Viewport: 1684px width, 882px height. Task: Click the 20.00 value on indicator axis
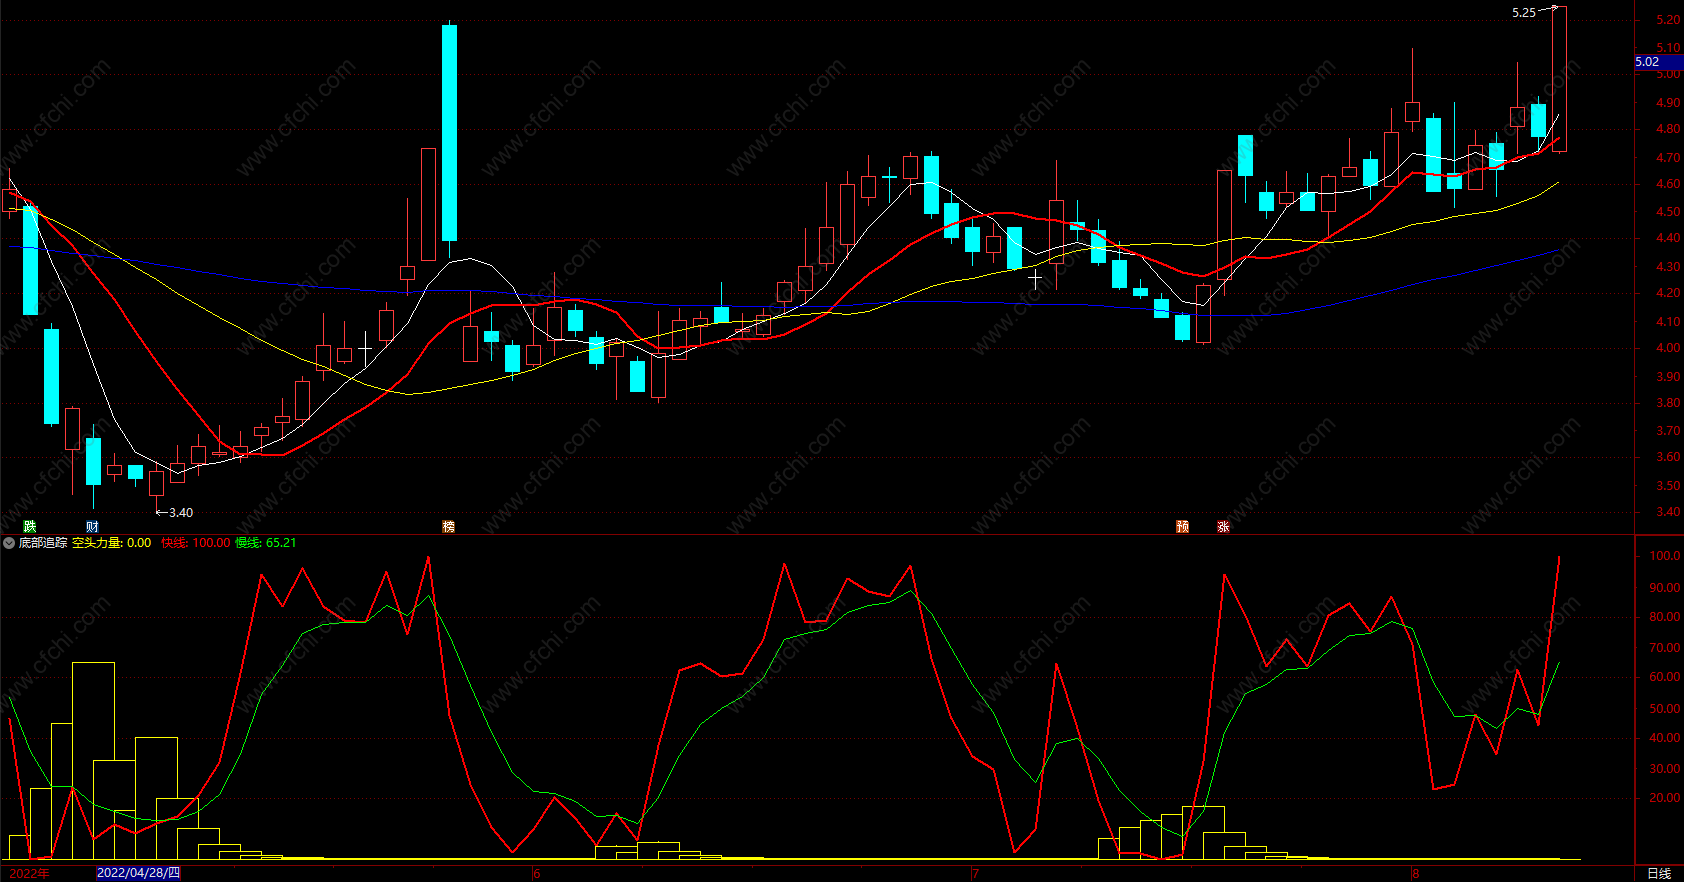1665,798
